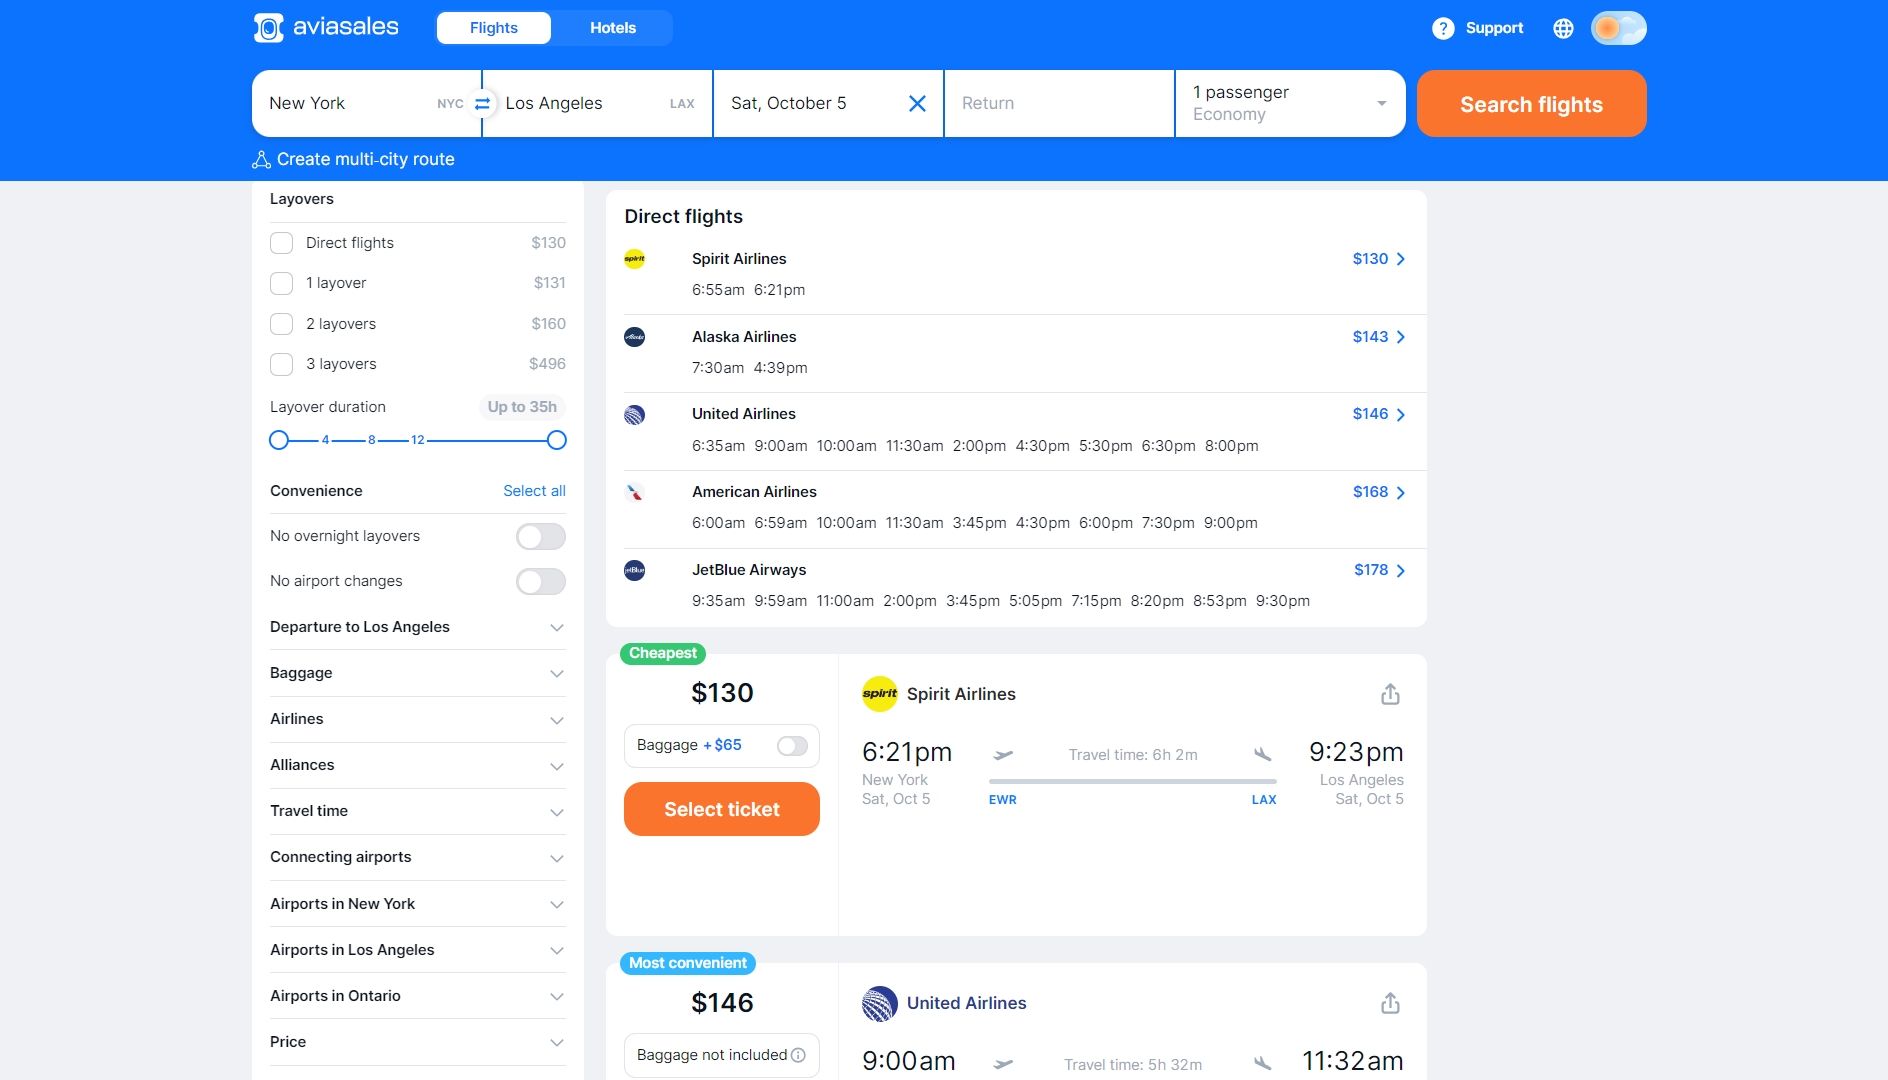
Task: Click the Los Angeles destination field
Action: tap(598, 103)
